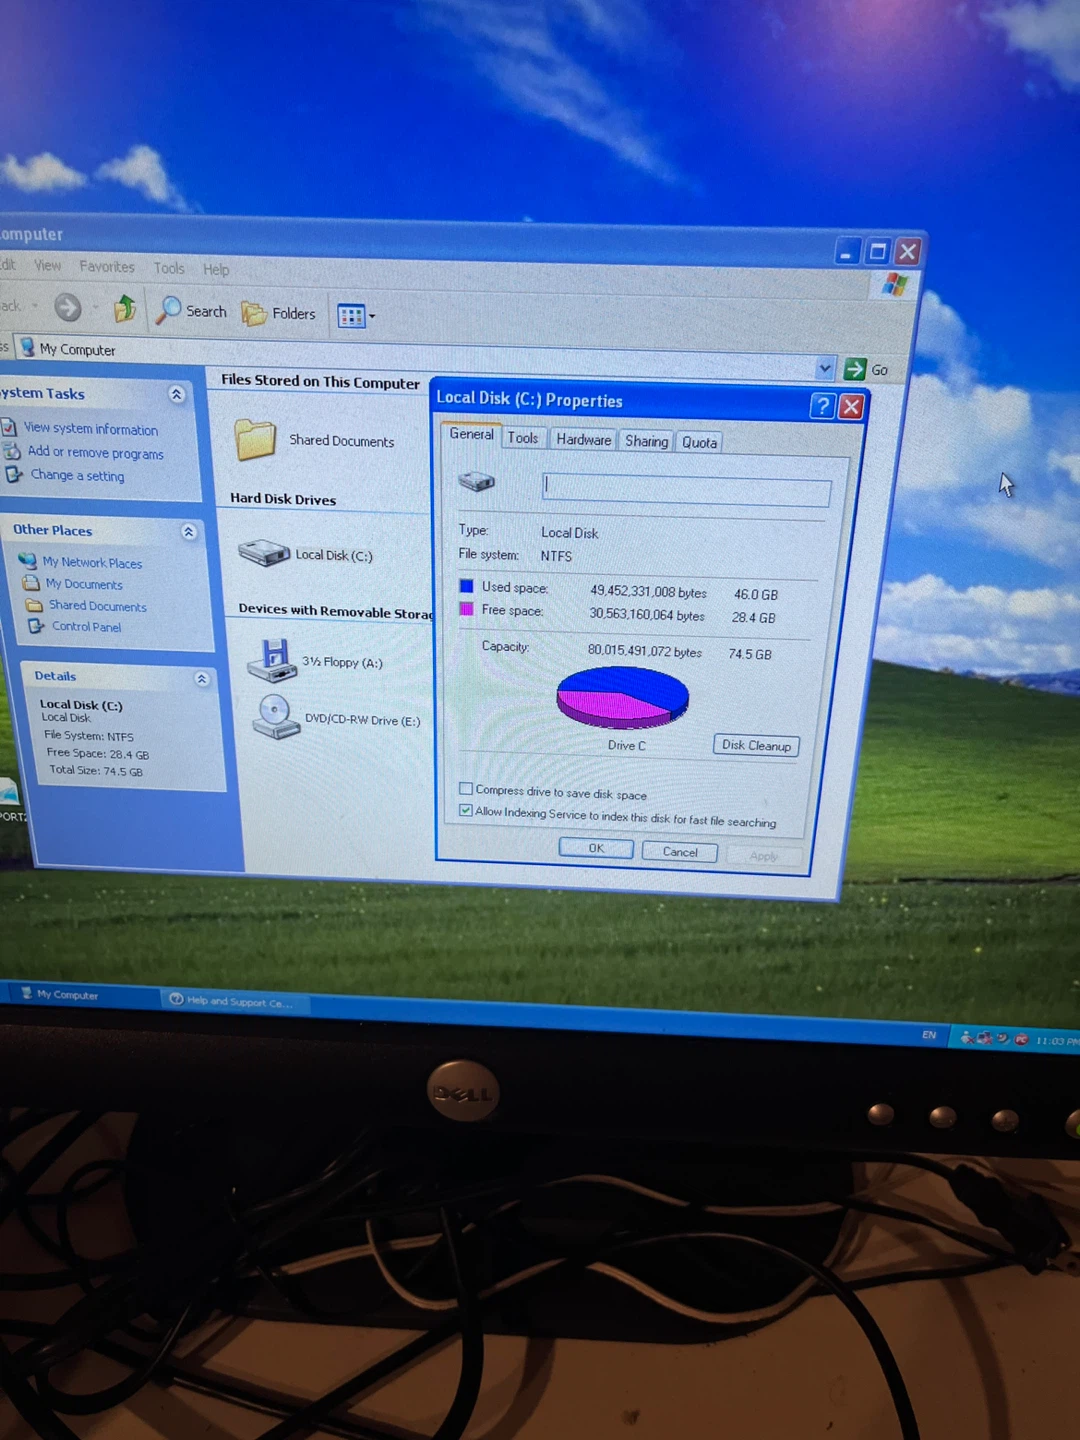Select the DVD/CD-RW Drive (E:) icon
The image size is (1080, 1440).
point(276,717)
